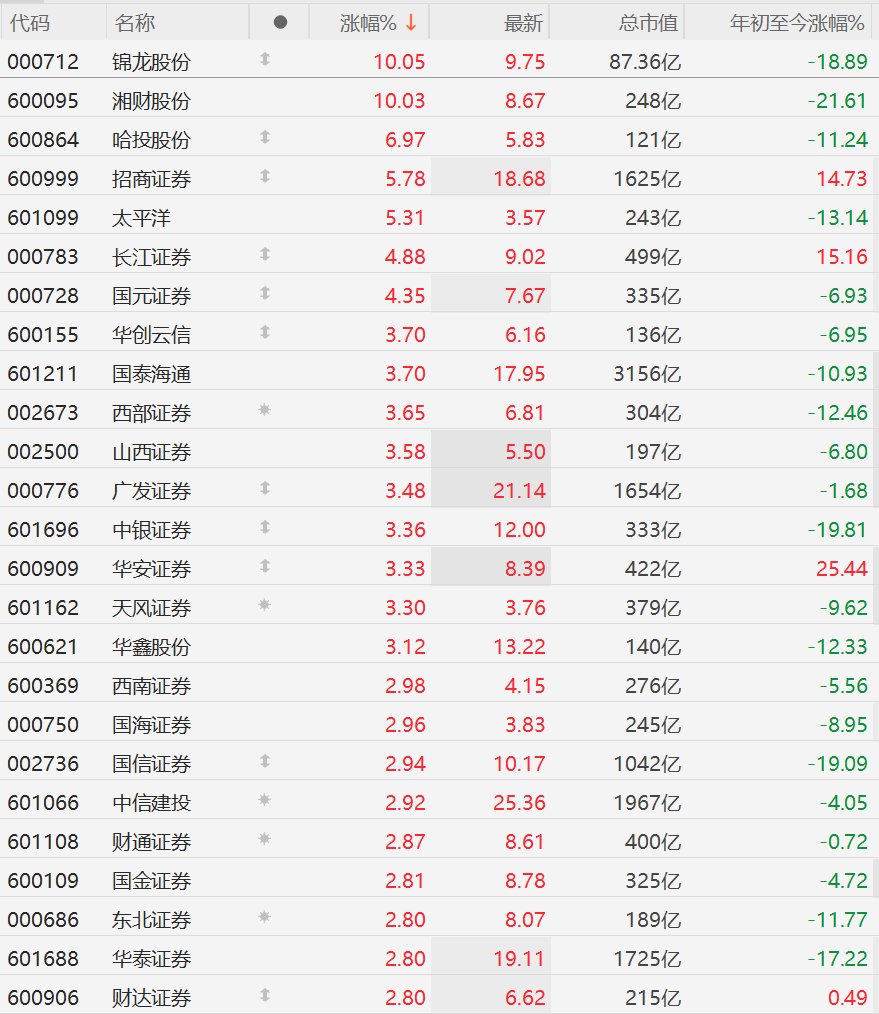Select stock code 000712

click(43, 62)
